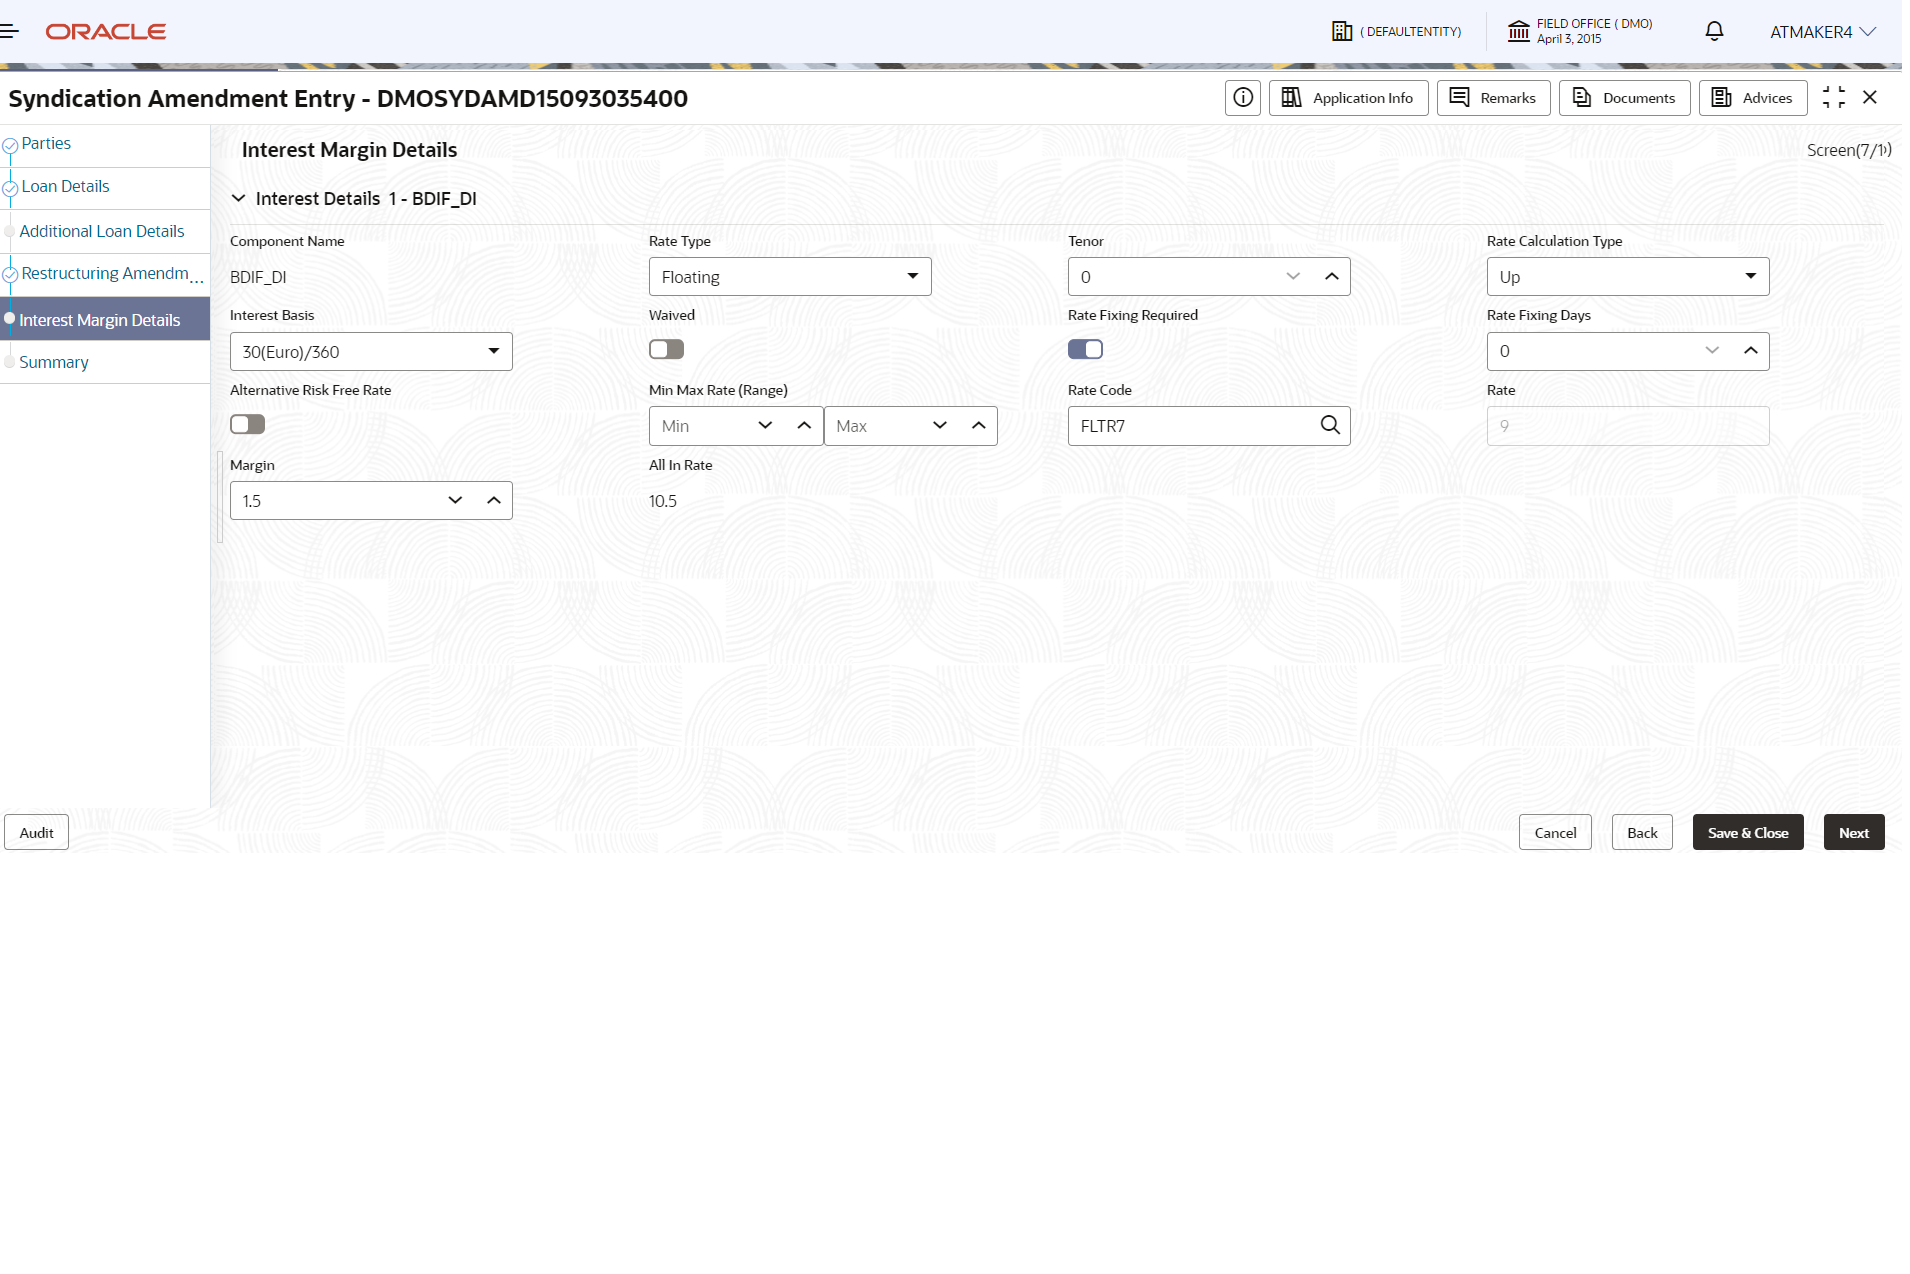Screen dimensions: 1910x1274
Task: Click the All In Rate value 10.5
Action: click(663, 501)
